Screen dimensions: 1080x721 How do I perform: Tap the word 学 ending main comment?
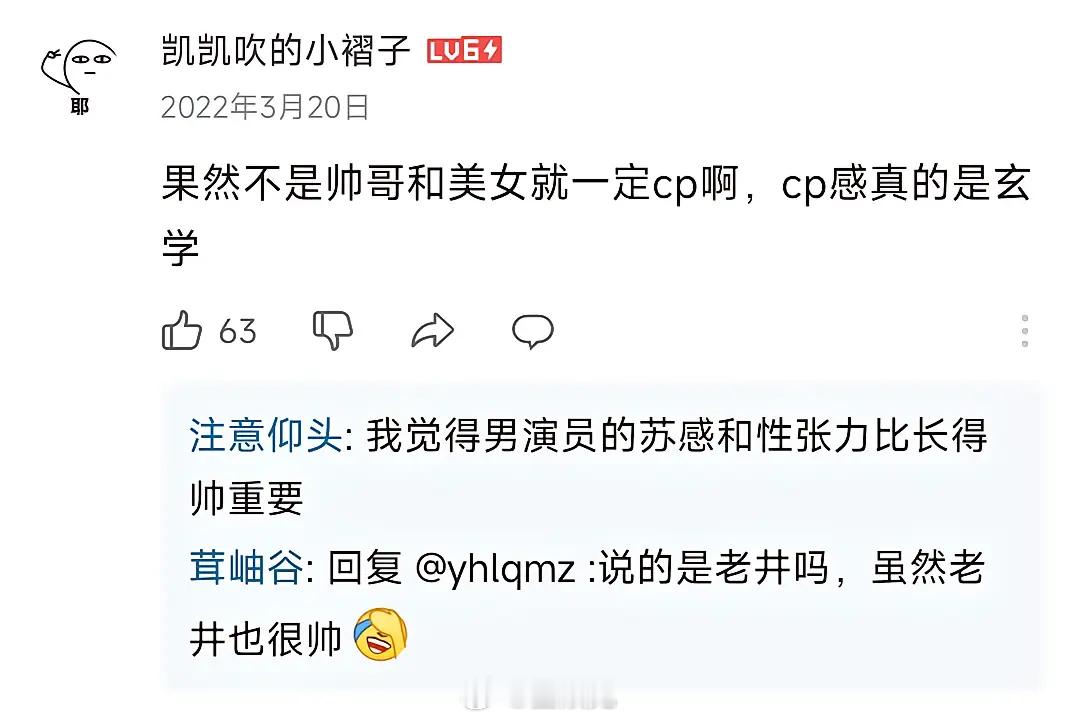[180, 248]
